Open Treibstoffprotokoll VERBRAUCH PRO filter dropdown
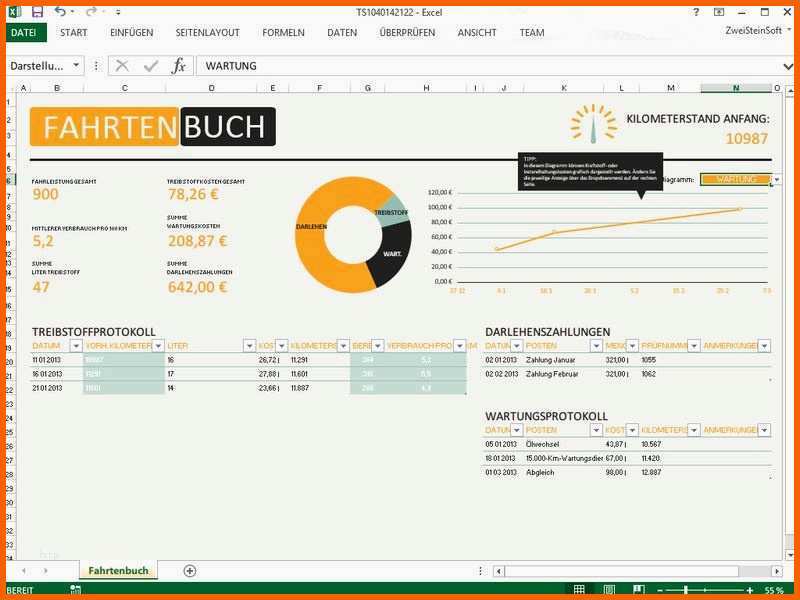The width and height of the screenshot is (800, 600). tap(460, 346)
